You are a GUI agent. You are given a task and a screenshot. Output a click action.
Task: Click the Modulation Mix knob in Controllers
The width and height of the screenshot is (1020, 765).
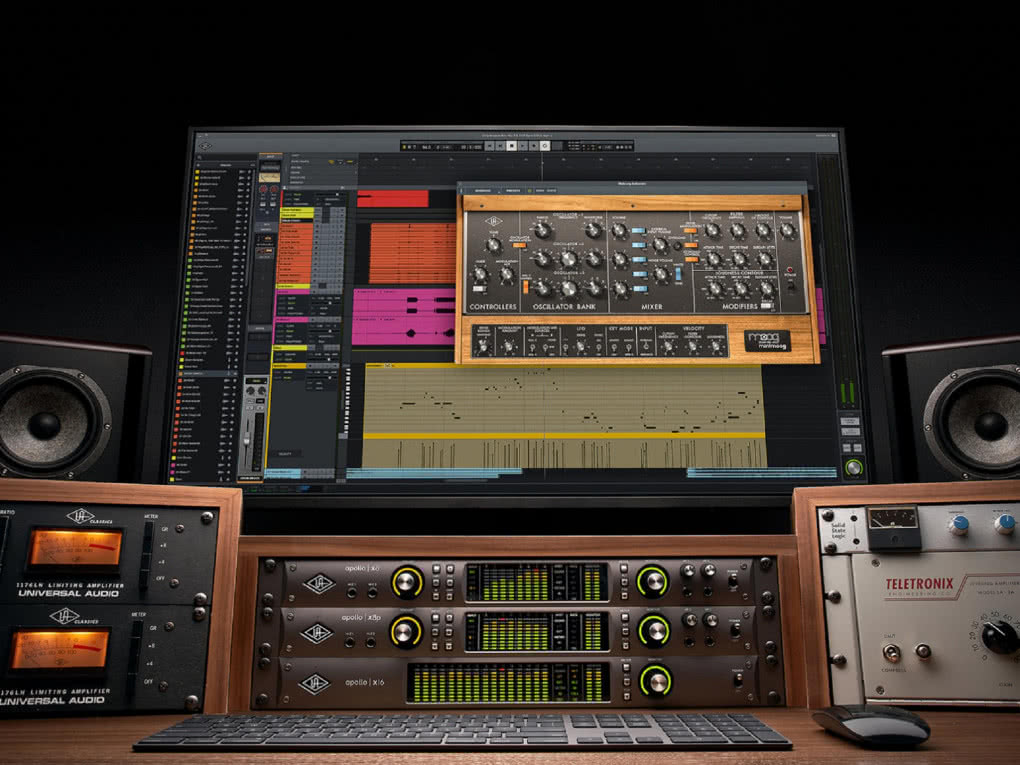point(507,274)
